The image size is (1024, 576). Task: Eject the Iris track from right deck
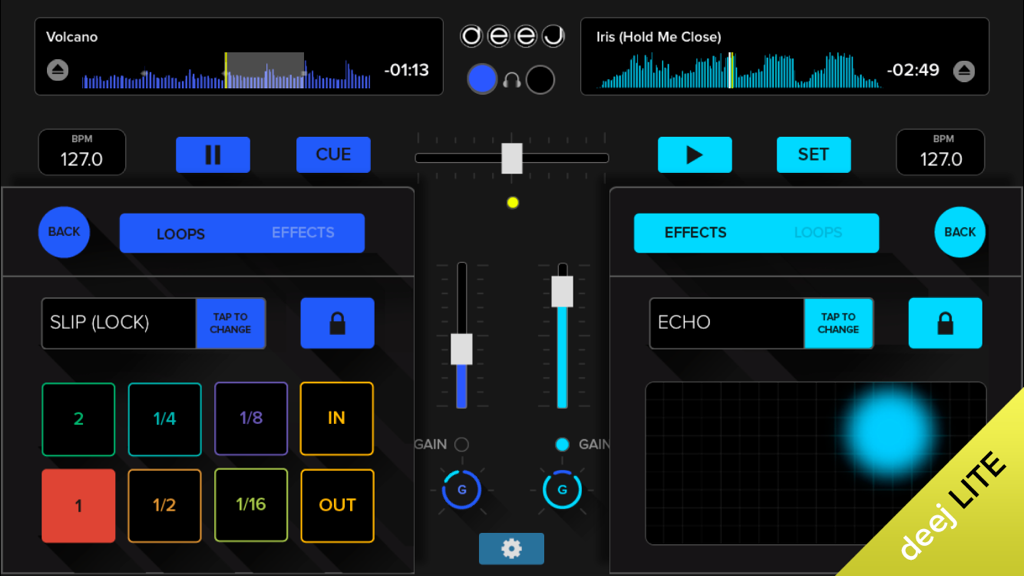[962, 70]
